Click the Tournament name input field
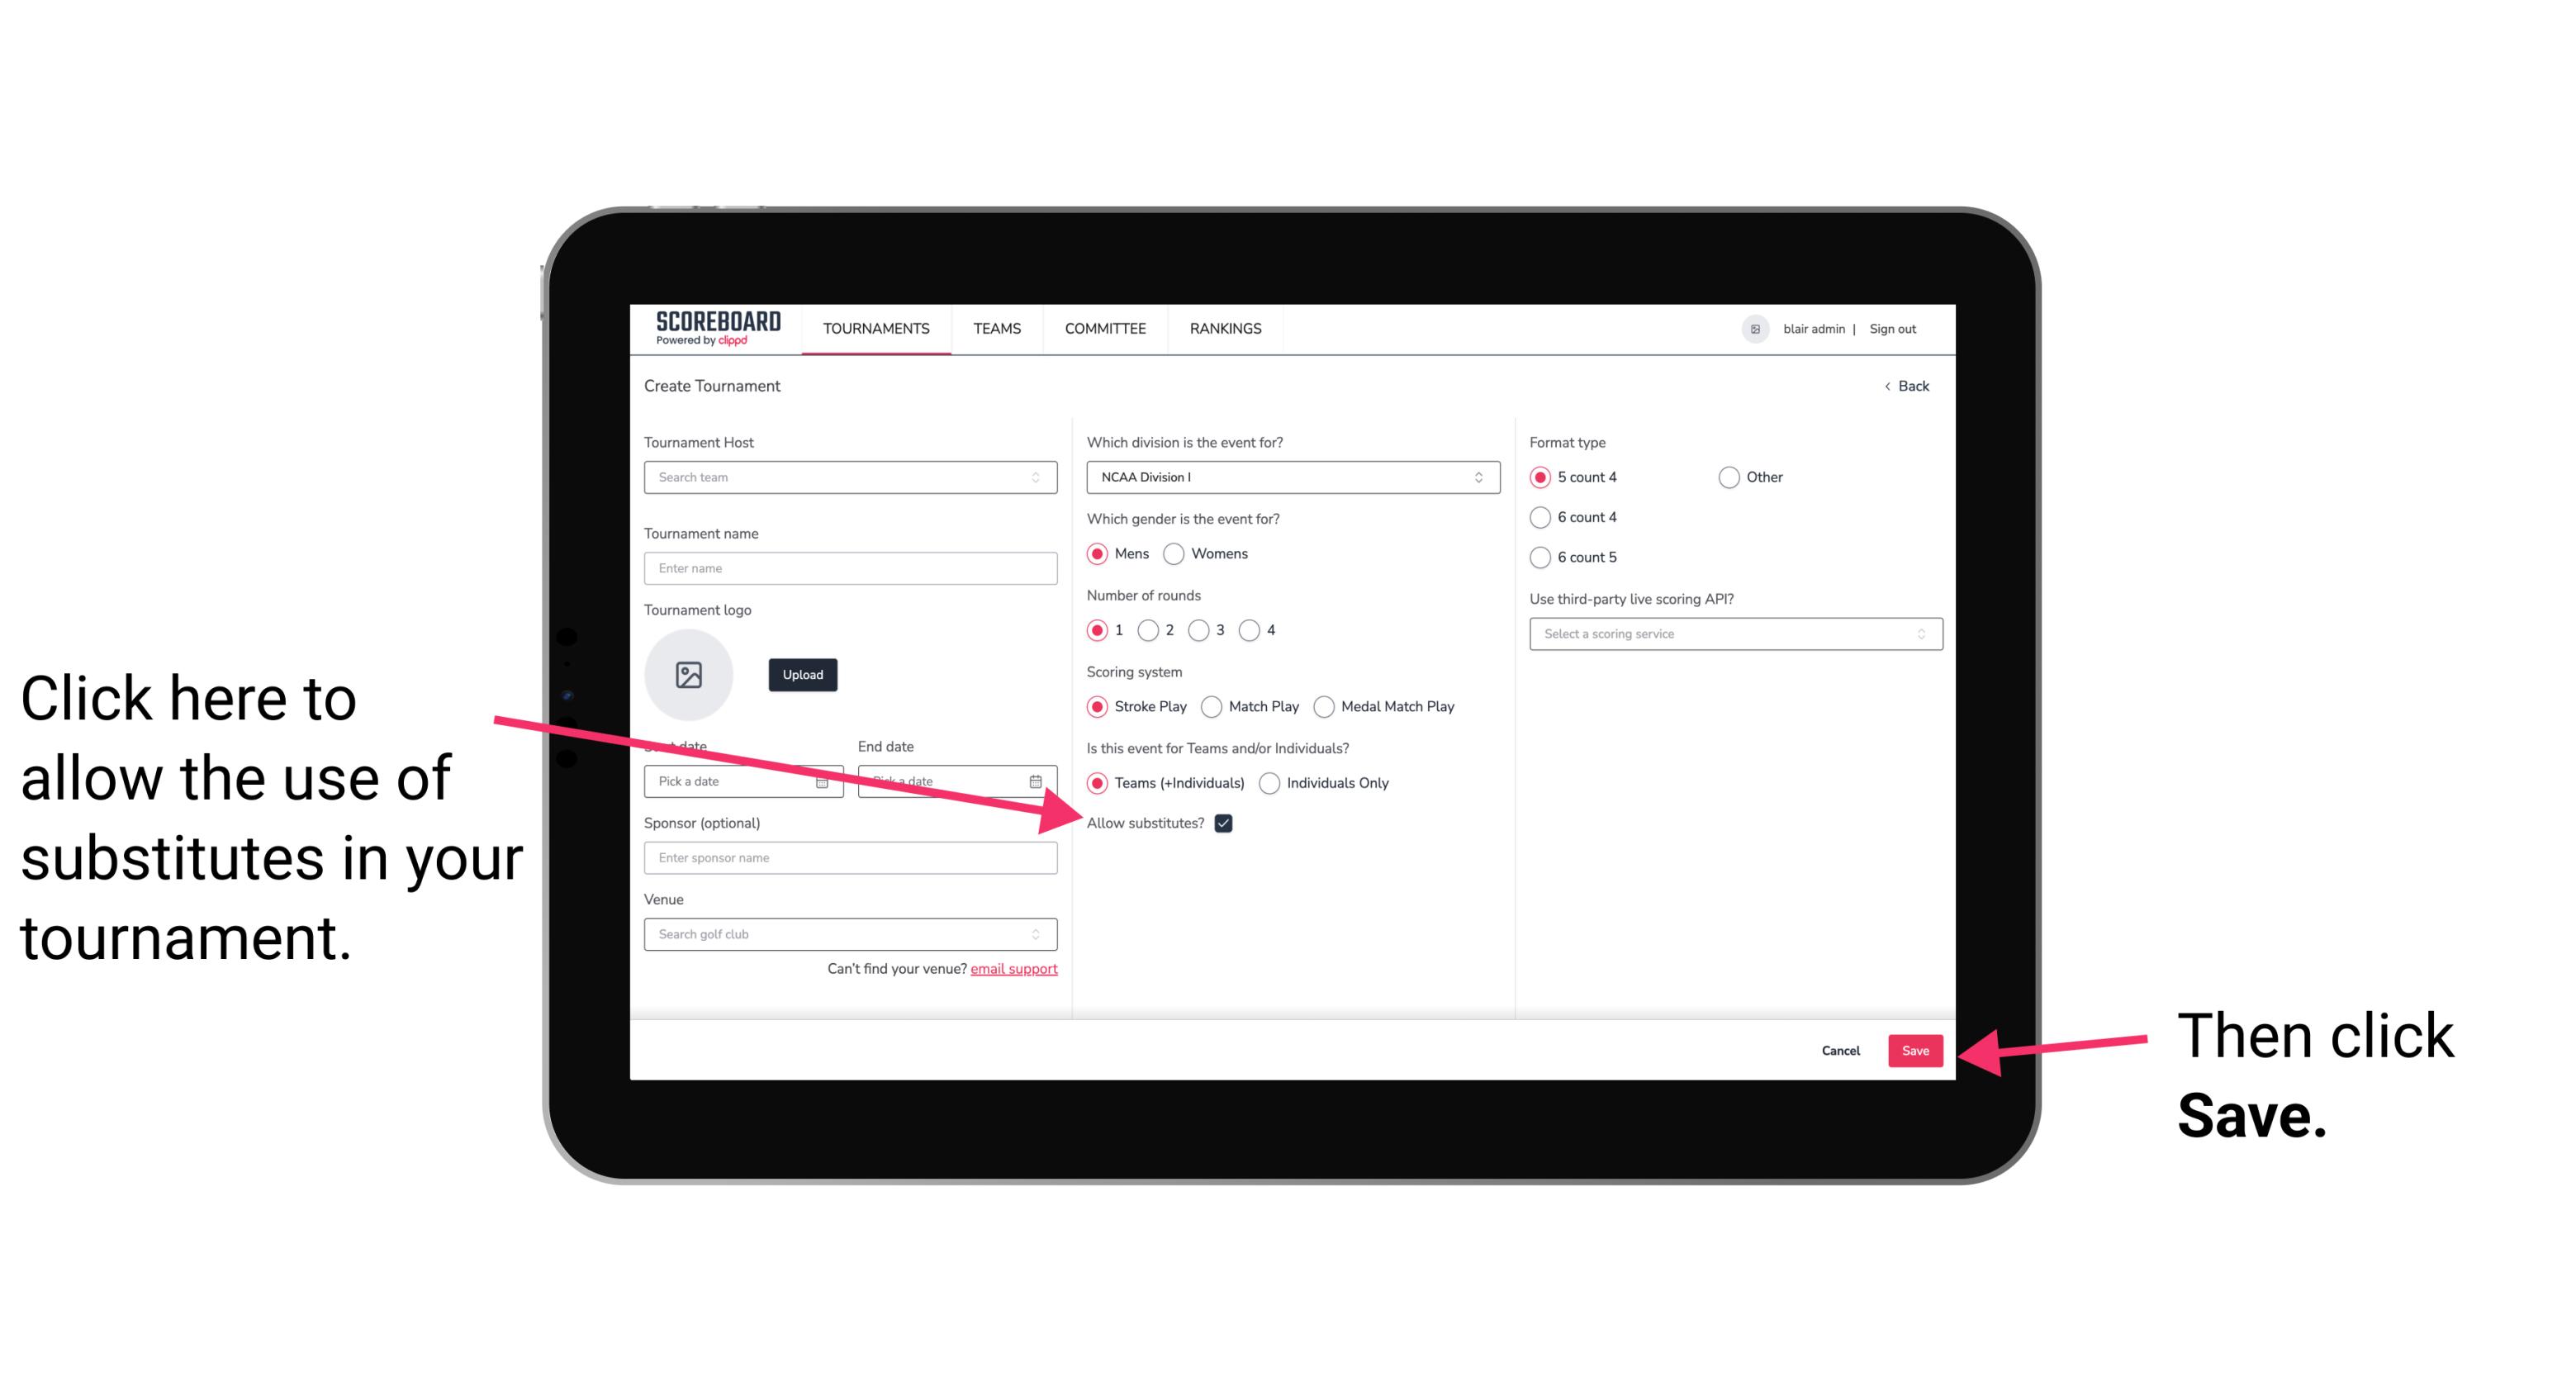 852,568
